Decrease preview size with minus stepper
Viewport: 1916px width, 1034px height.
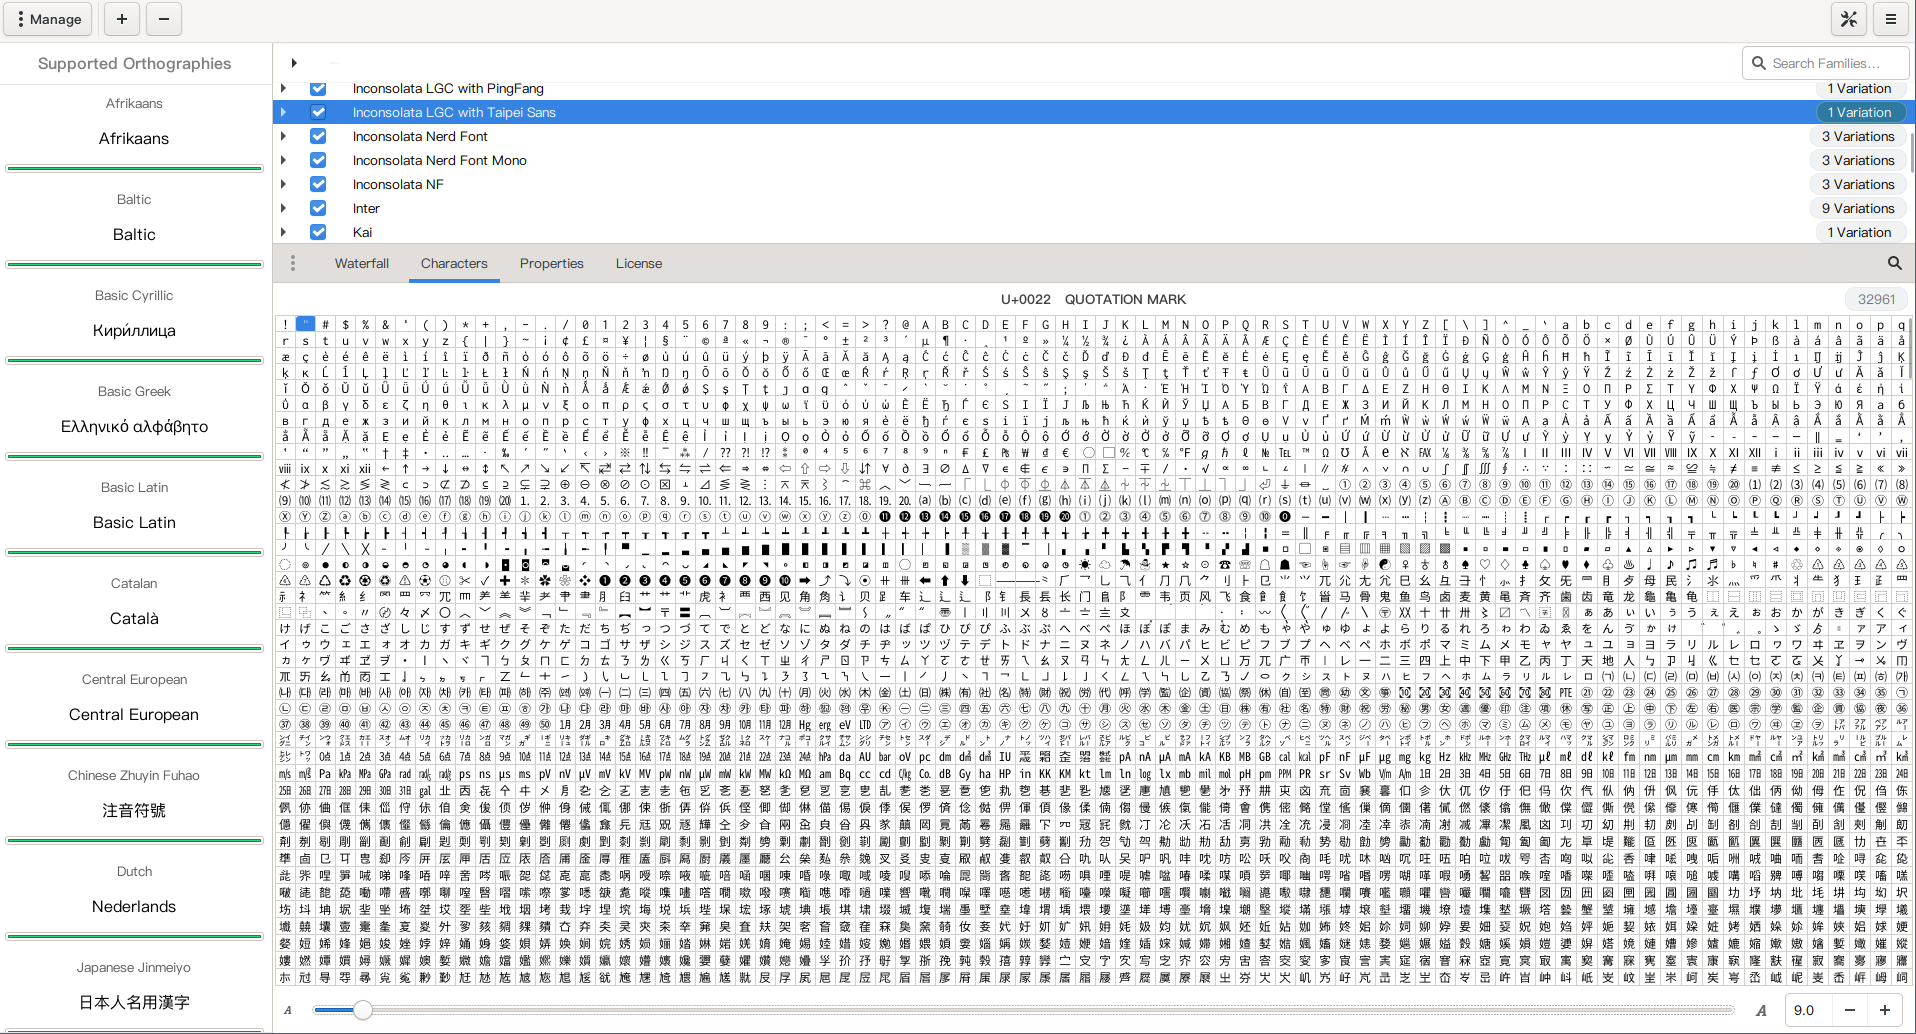[x=1850, y=1010]
